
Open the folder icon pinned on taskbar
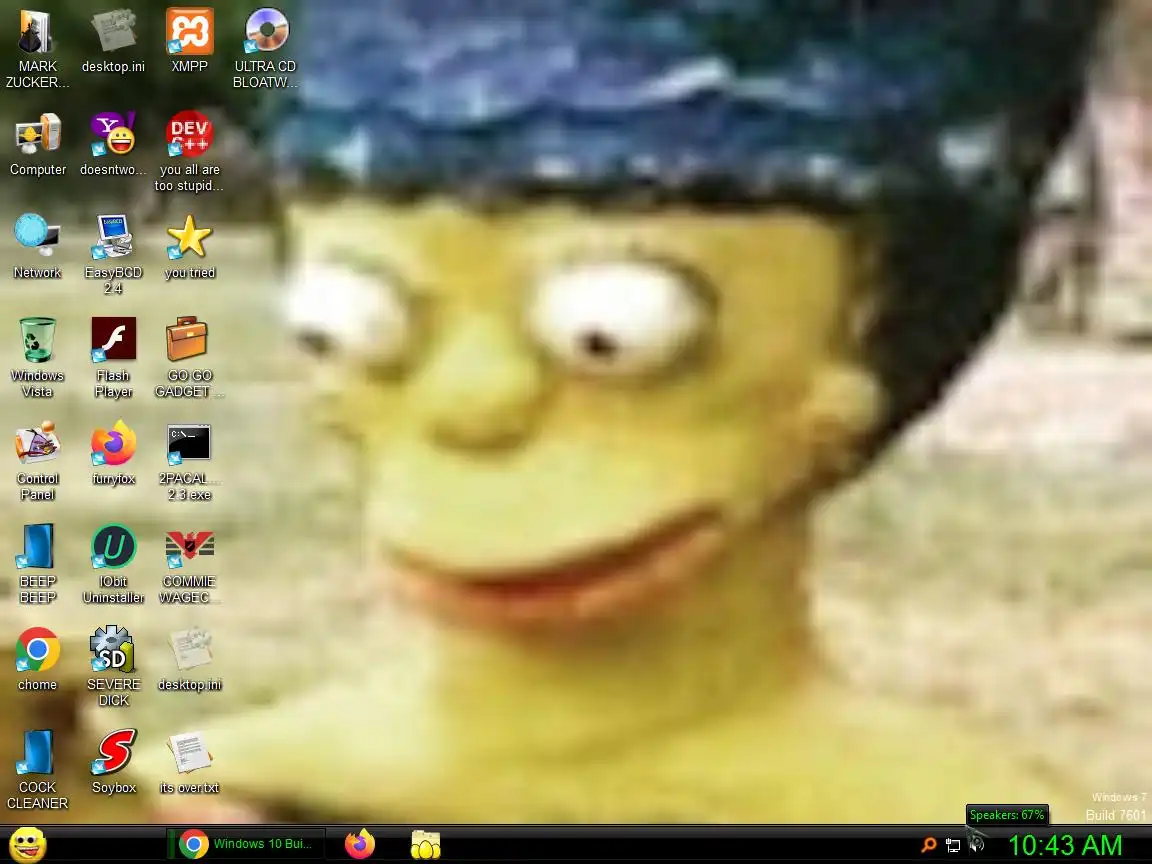(x=425, y=845)
